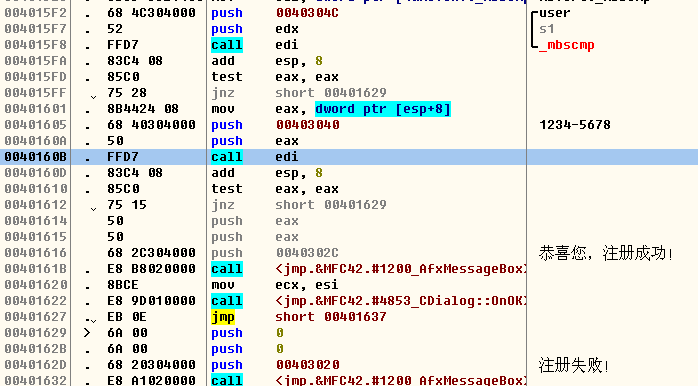Click hex bytes E8 A1020000
This screenshot has height=386, width=698.
151,381
